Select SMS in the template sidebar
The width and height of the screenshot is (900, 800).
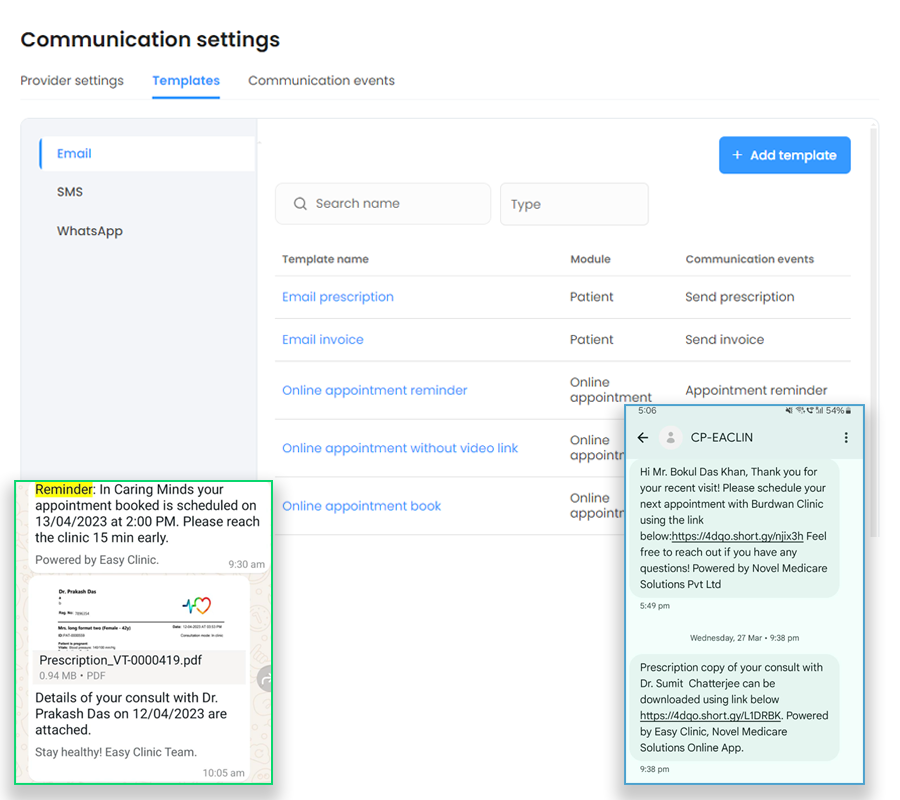pos(70,192)
